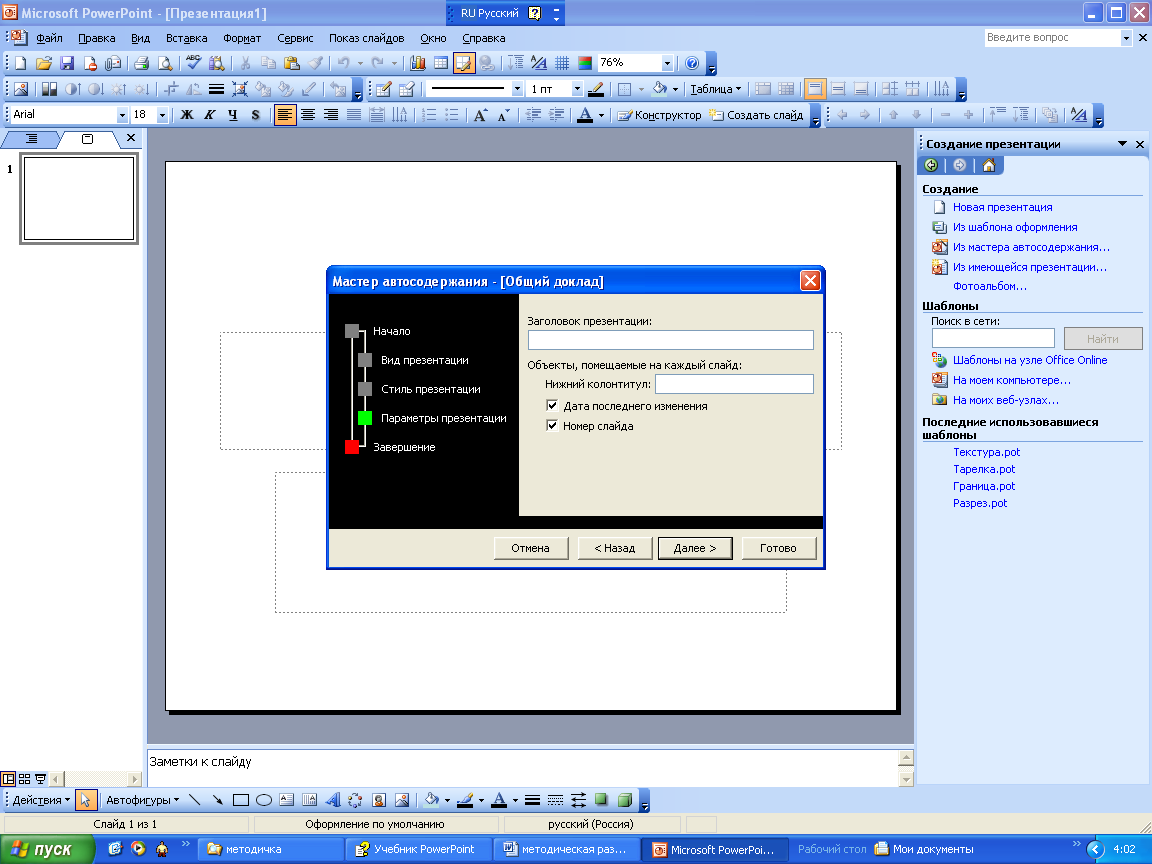
Task: Table eraser icon in tables toolbar
Action: (406, 89)
